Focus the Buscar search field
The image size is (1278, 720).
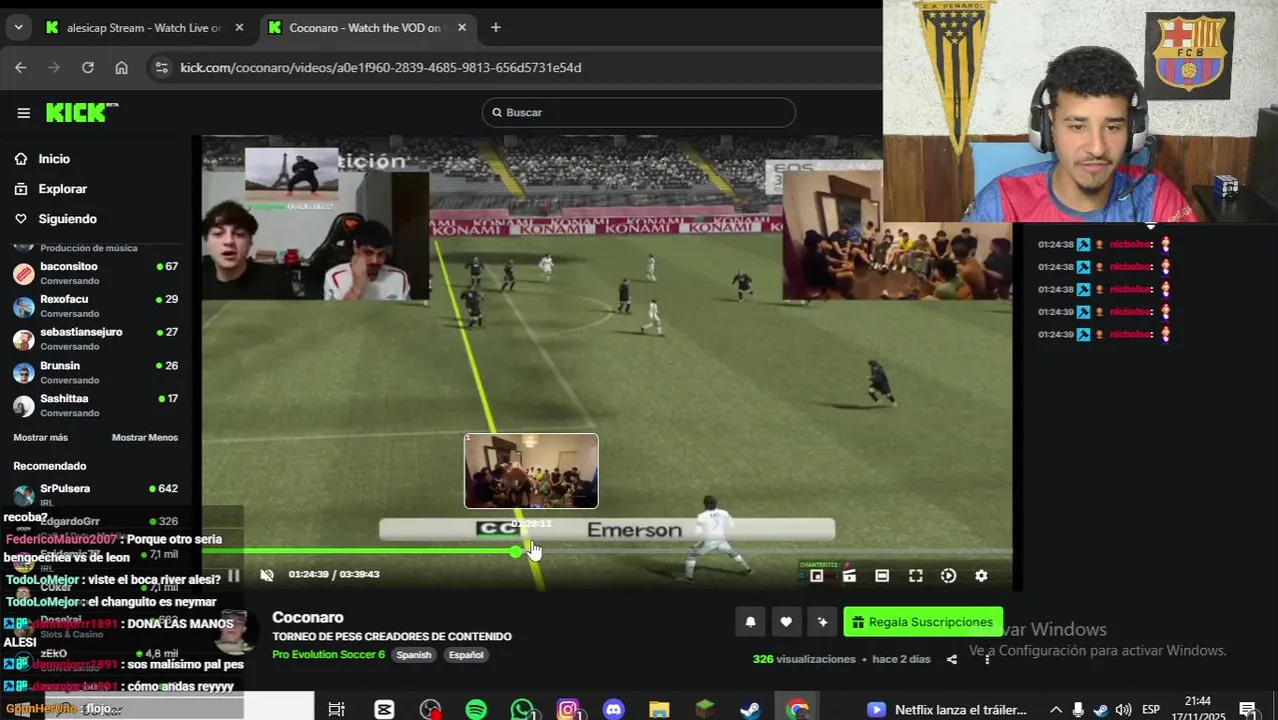(x=639, y=113)
